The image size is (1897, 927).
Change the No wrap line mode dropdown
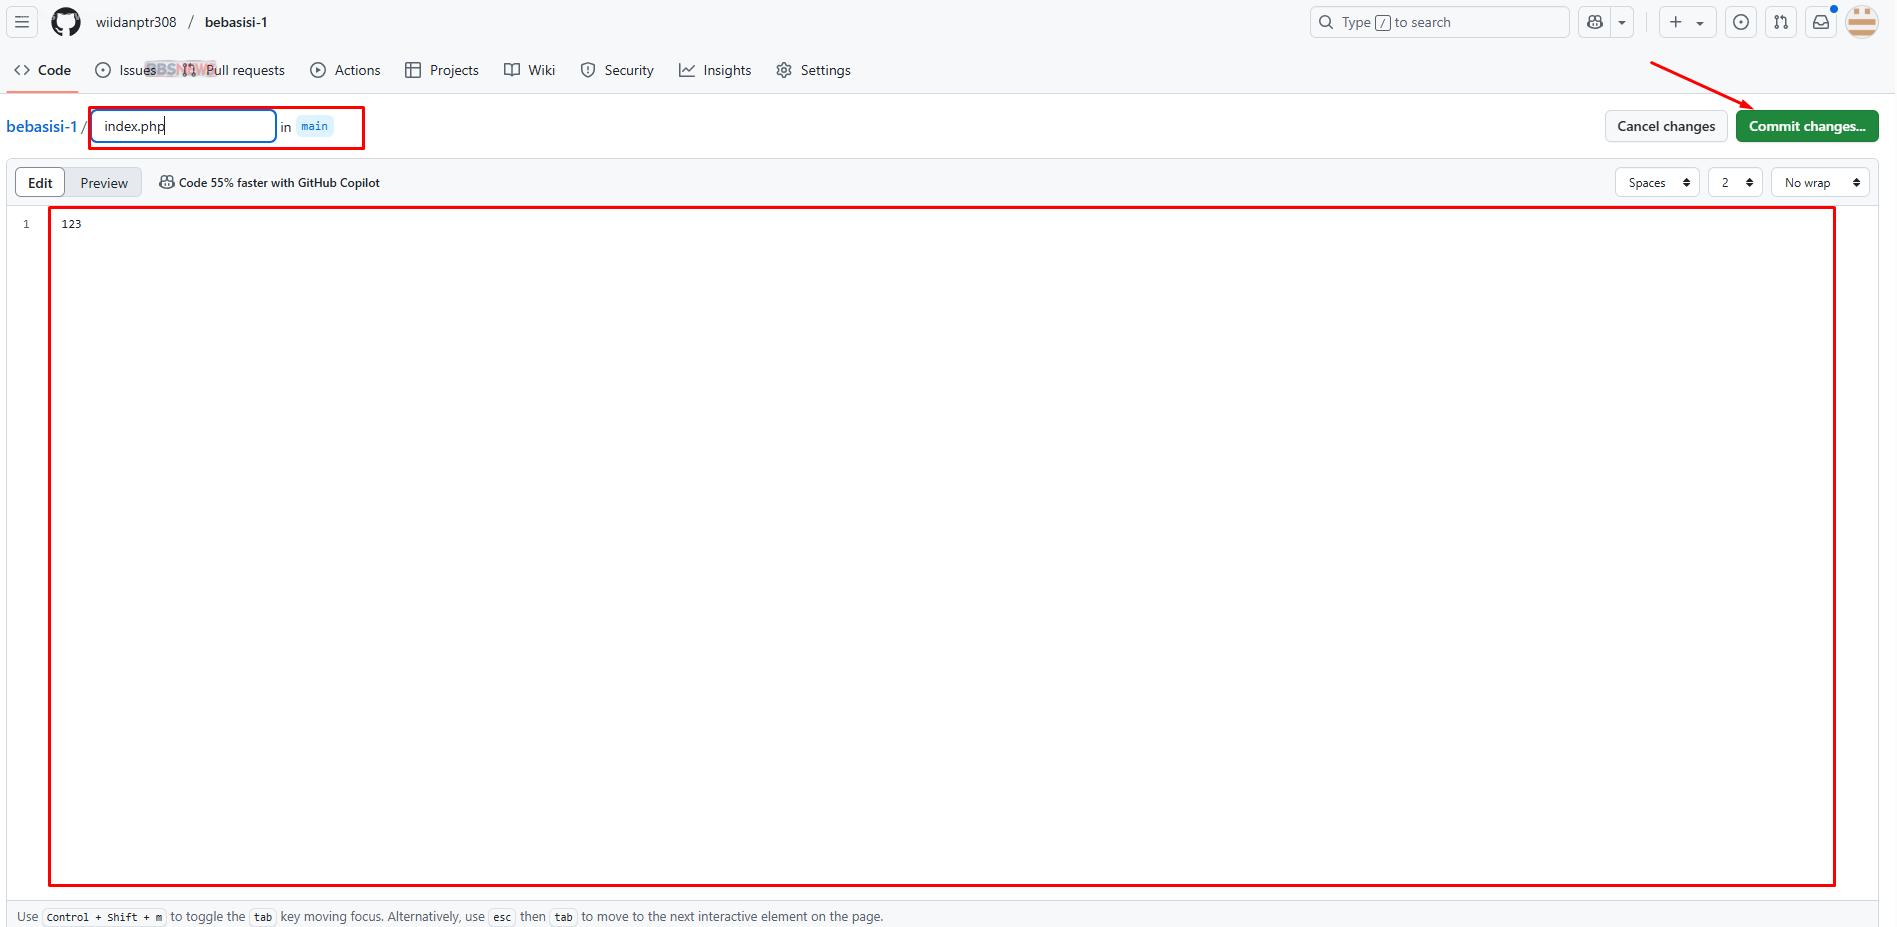click(1820, 183)
